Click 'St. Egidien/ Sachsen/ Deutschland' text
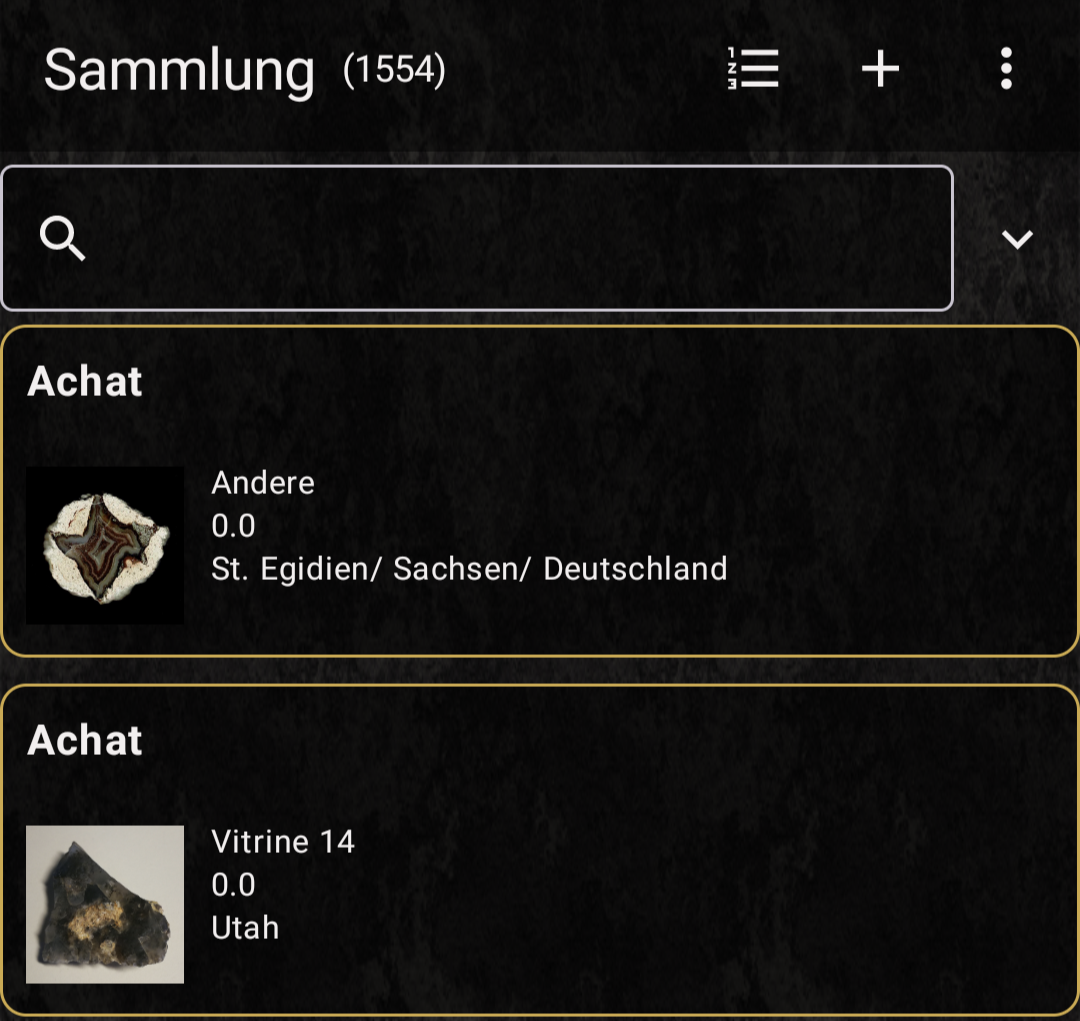Viewport: 1080px width, 1021px height. [x=469, y=569]
